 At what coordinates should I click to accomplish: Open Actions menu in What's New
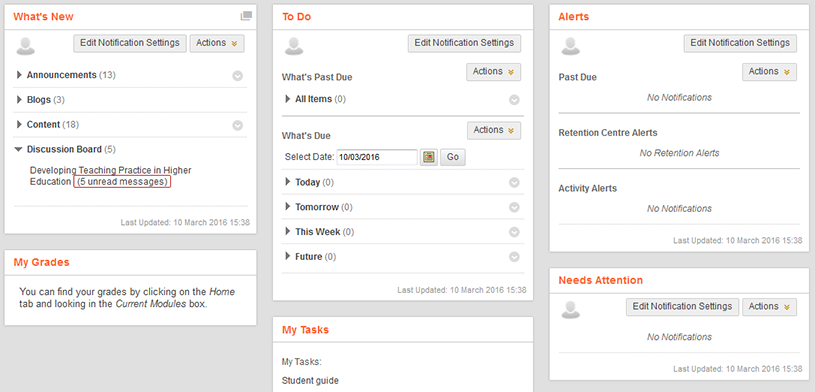[x=217, y=43]
